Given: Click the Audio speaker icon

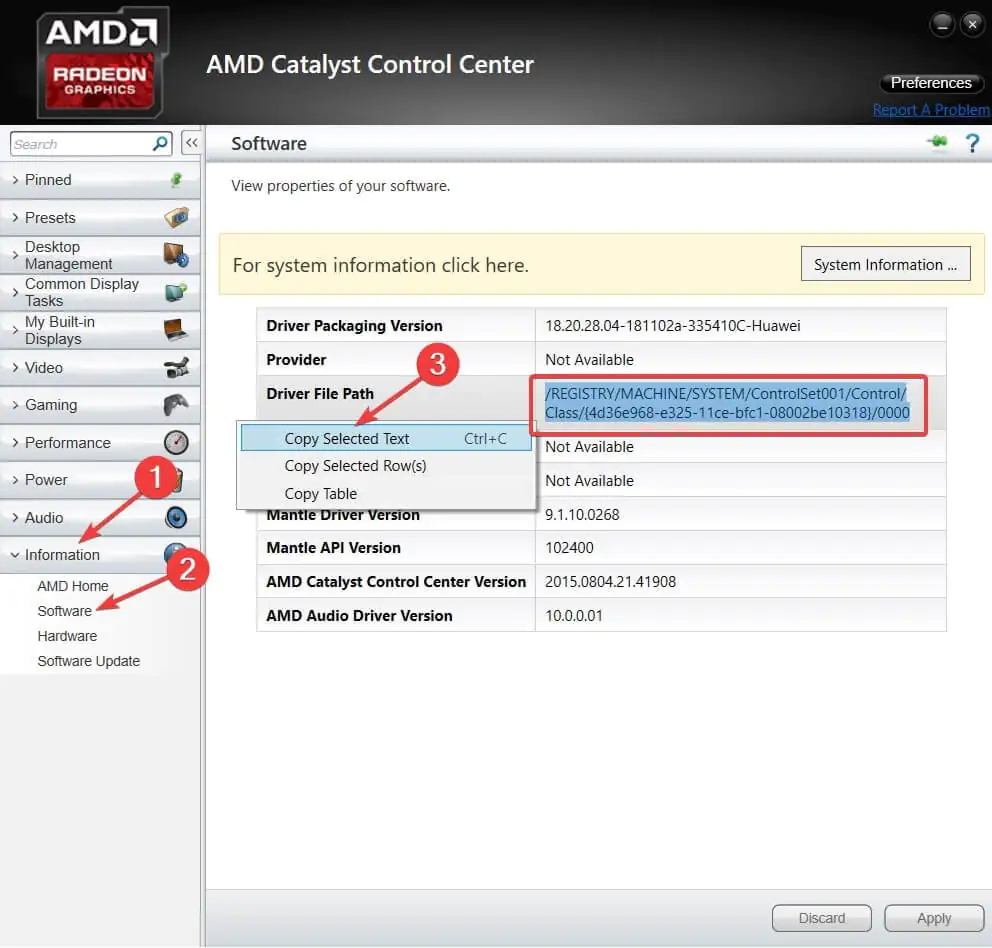Looking at the screenshot, I should pyautogui.click(x=176, y=518).
